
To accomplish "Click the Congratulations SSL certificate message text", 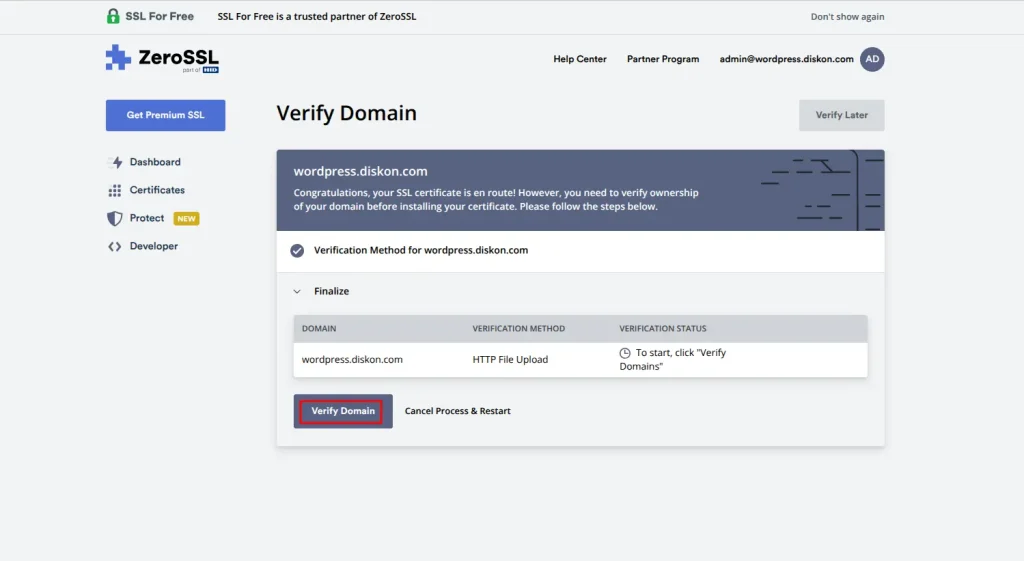I will 496,199.
